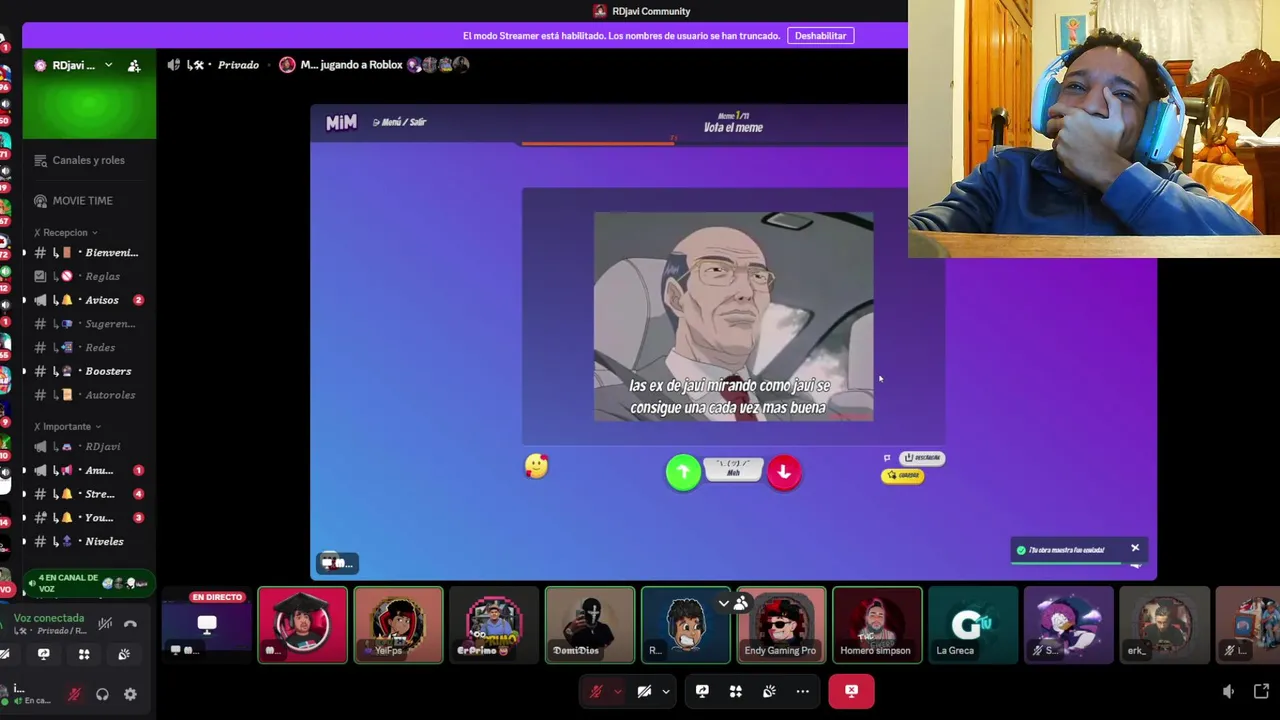Screen dimensions: 1280x720
Task: Click the yellow Guardar save button
Action: point(903,475)
